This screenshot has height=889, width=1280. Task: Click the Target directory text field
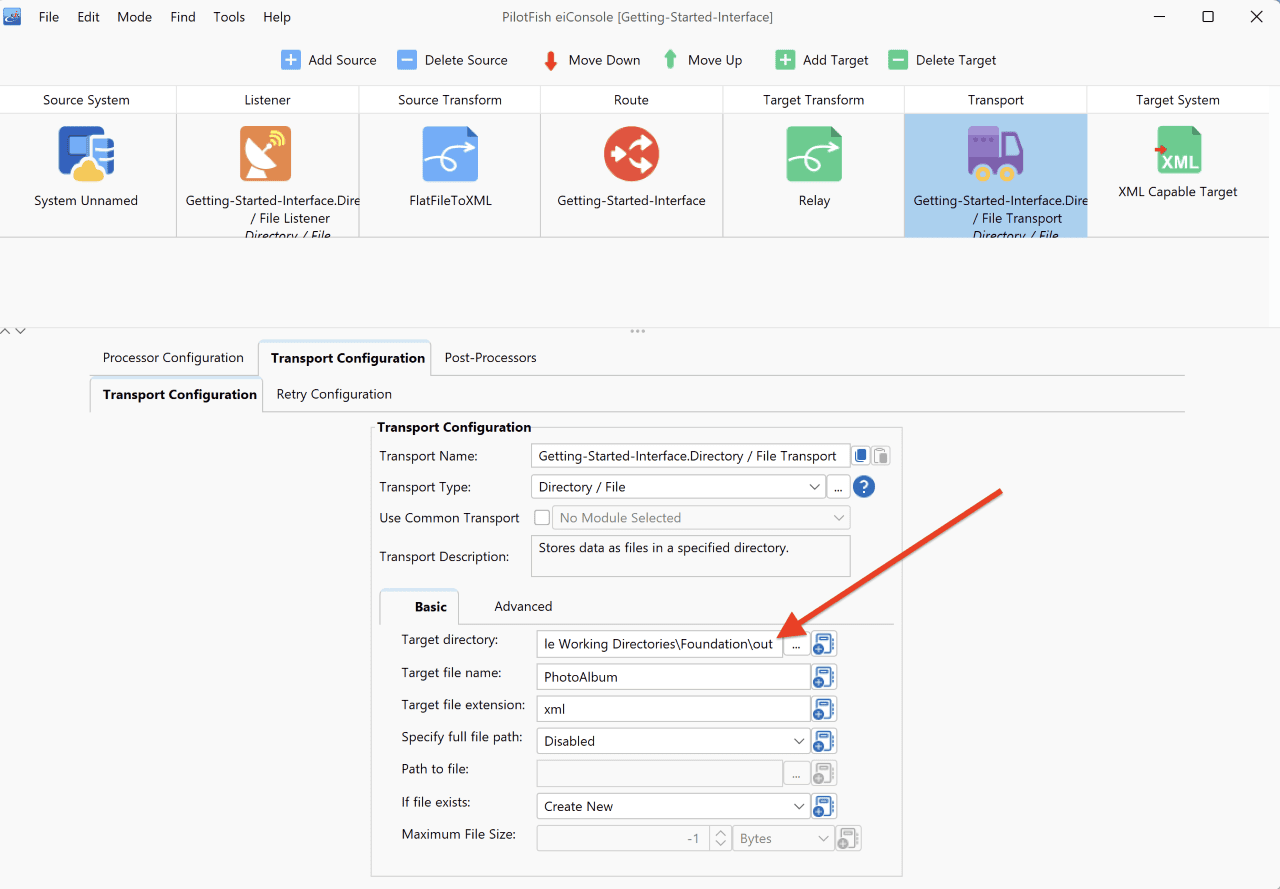pos(660,644)
